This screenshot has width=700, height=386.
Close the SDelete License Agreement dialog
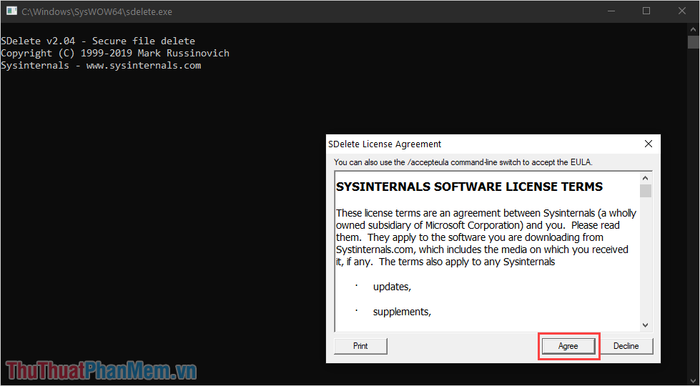(648, 144)
